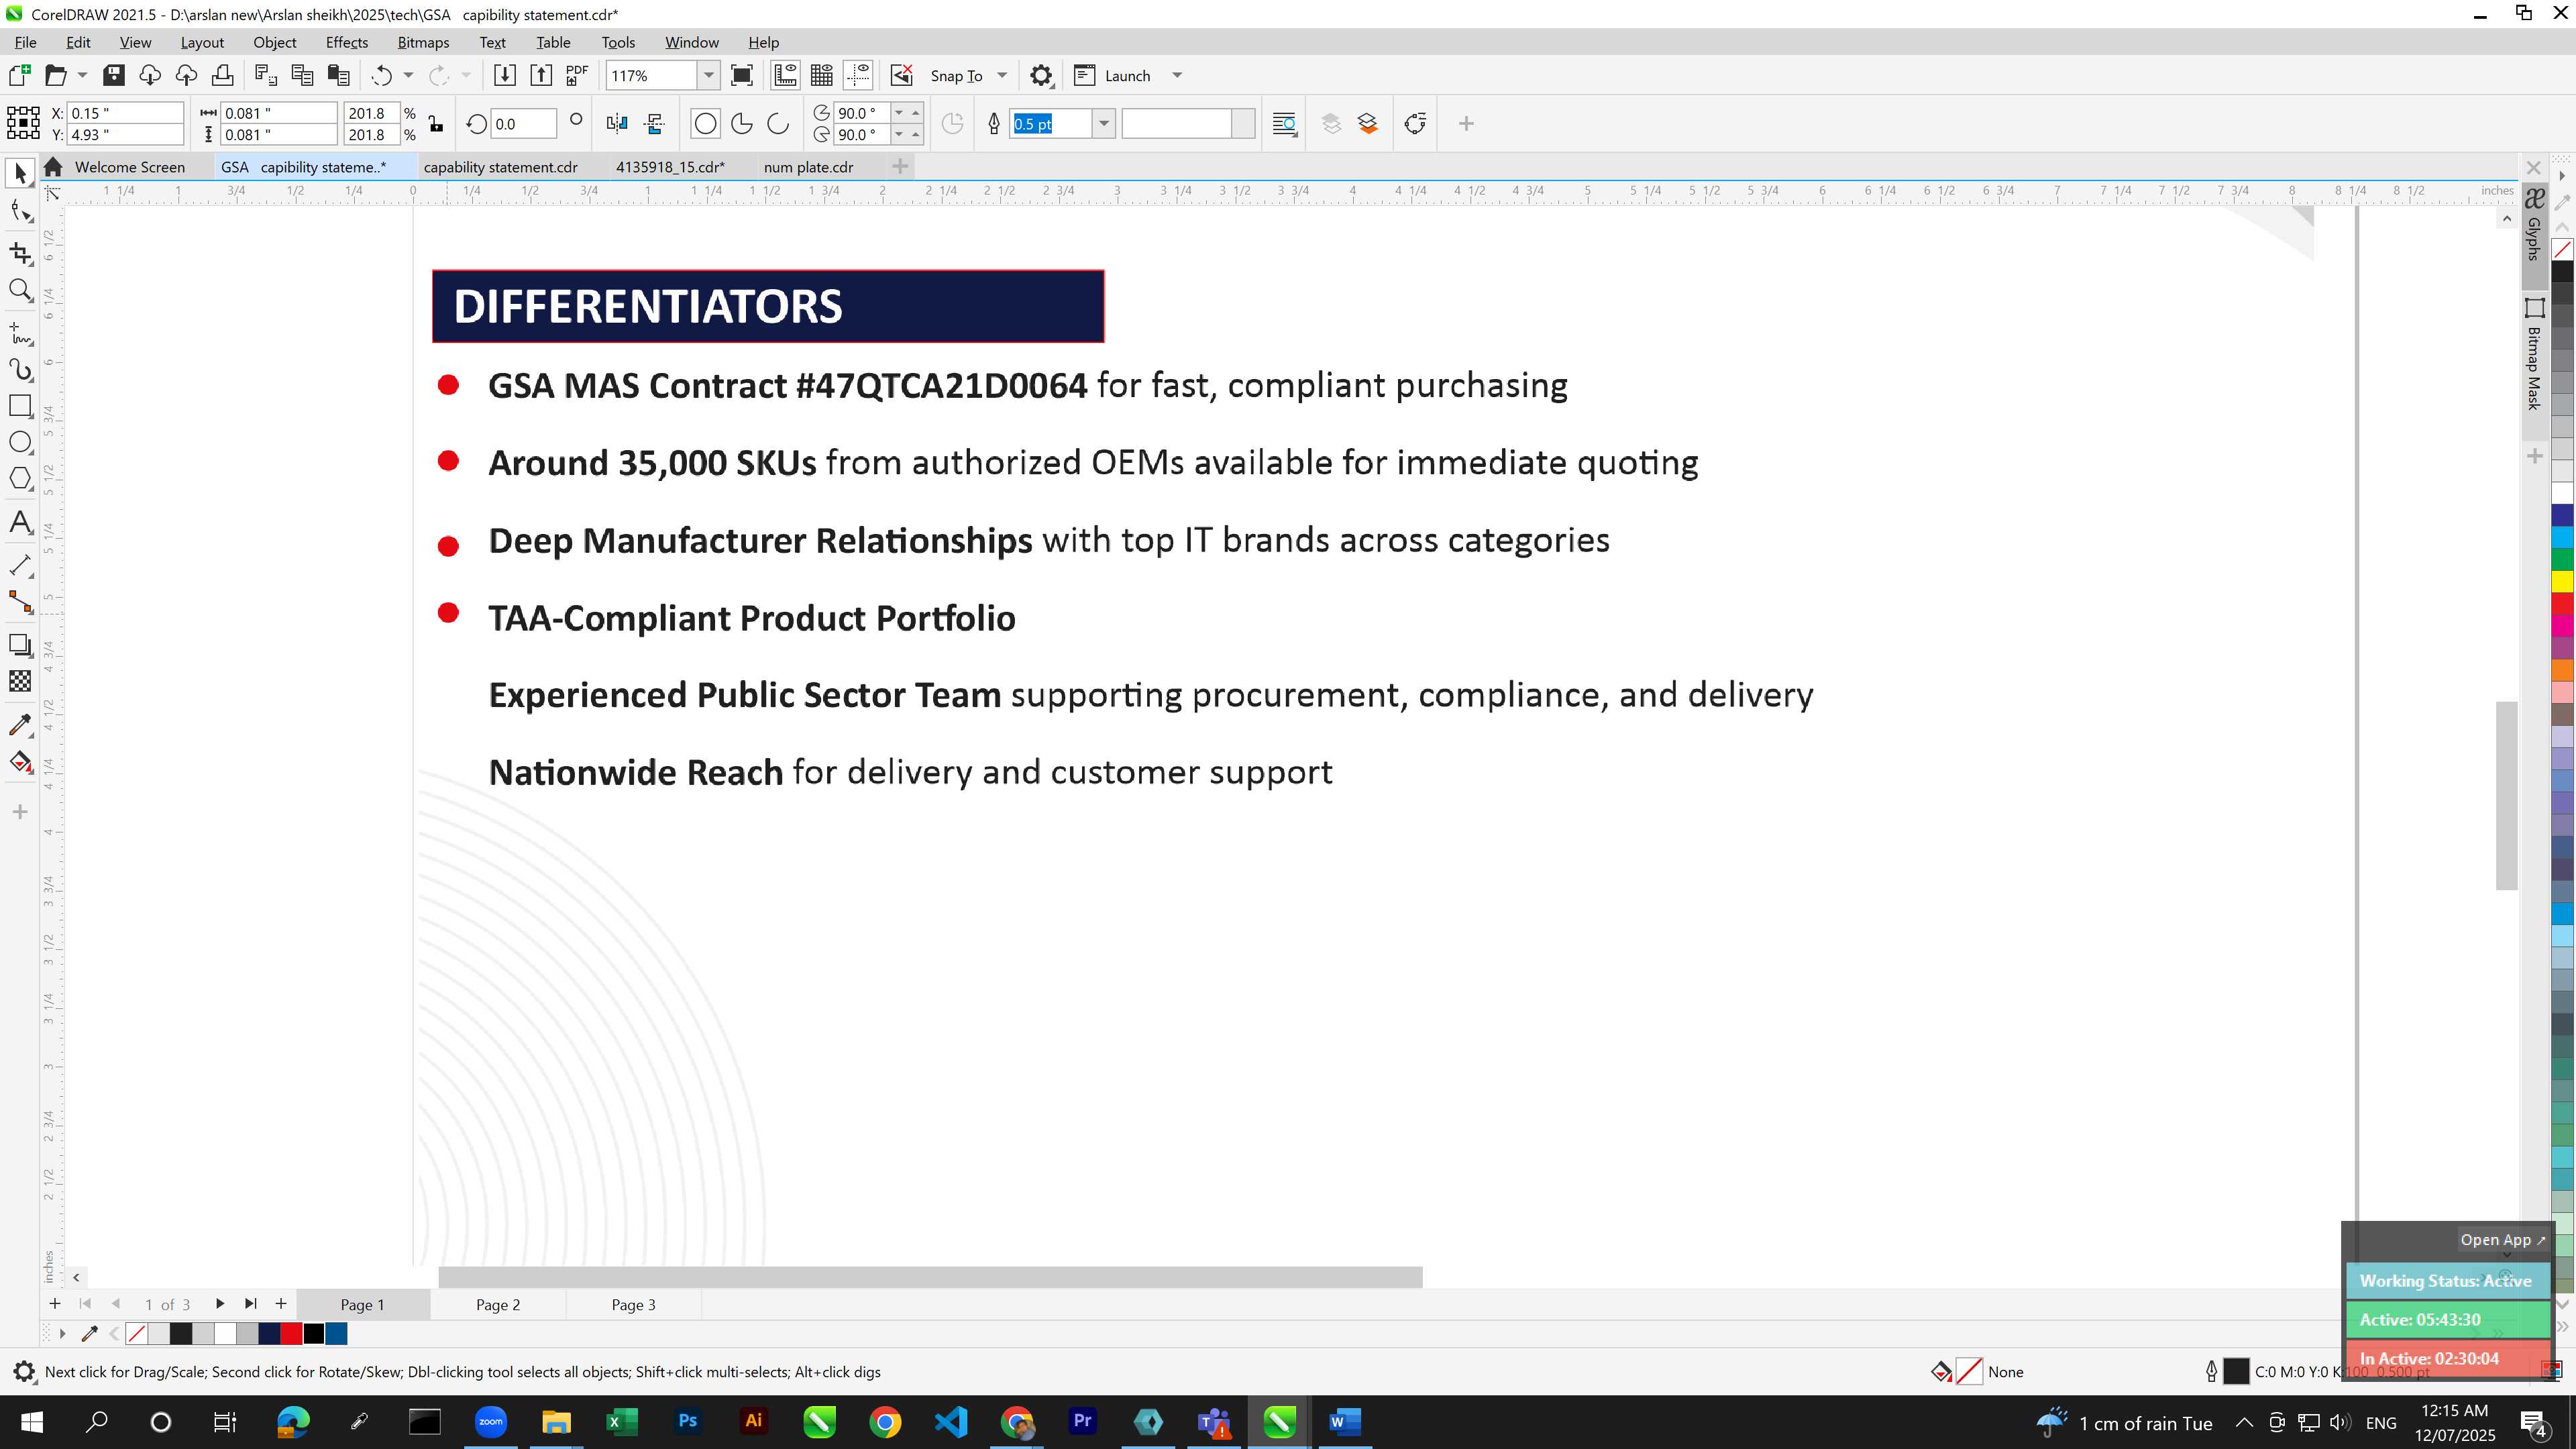The width and height of the screenshot is (2576, 1449).
Task: Click the Publish to PDF icon
Action: pyautogui.click(x=577, y=75)
